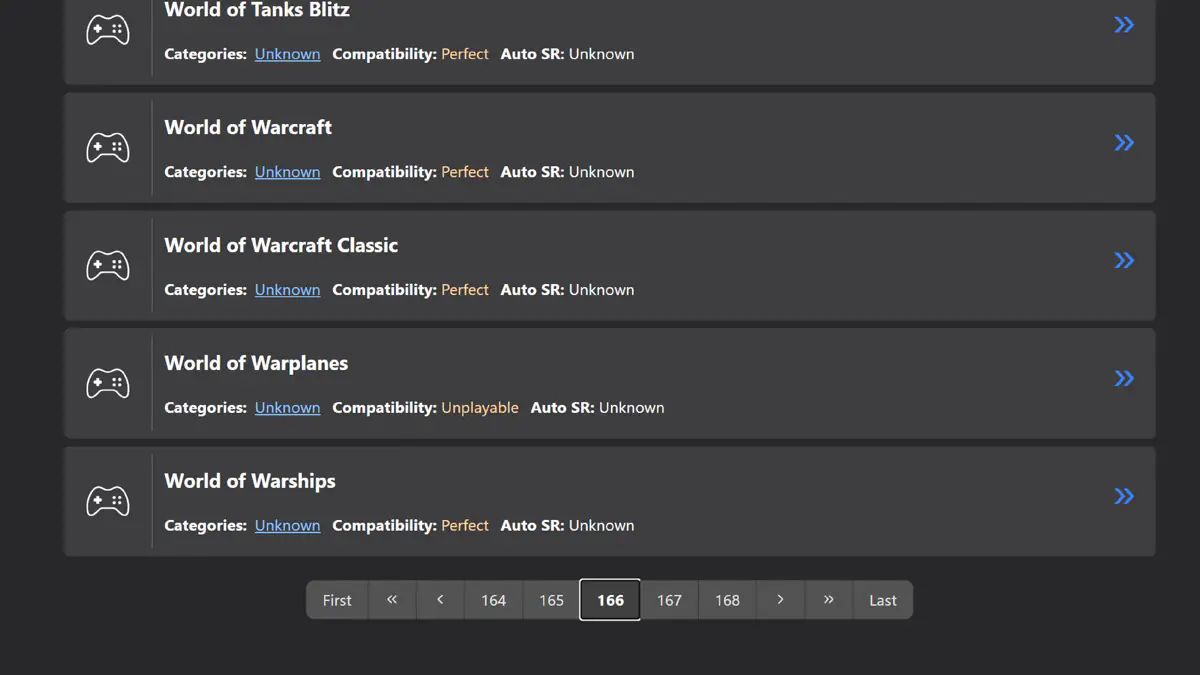Screen dimensions: 1200x675
Task: Open World of Tanks Blitz details arrow
Action: [x=1124, y=25]
